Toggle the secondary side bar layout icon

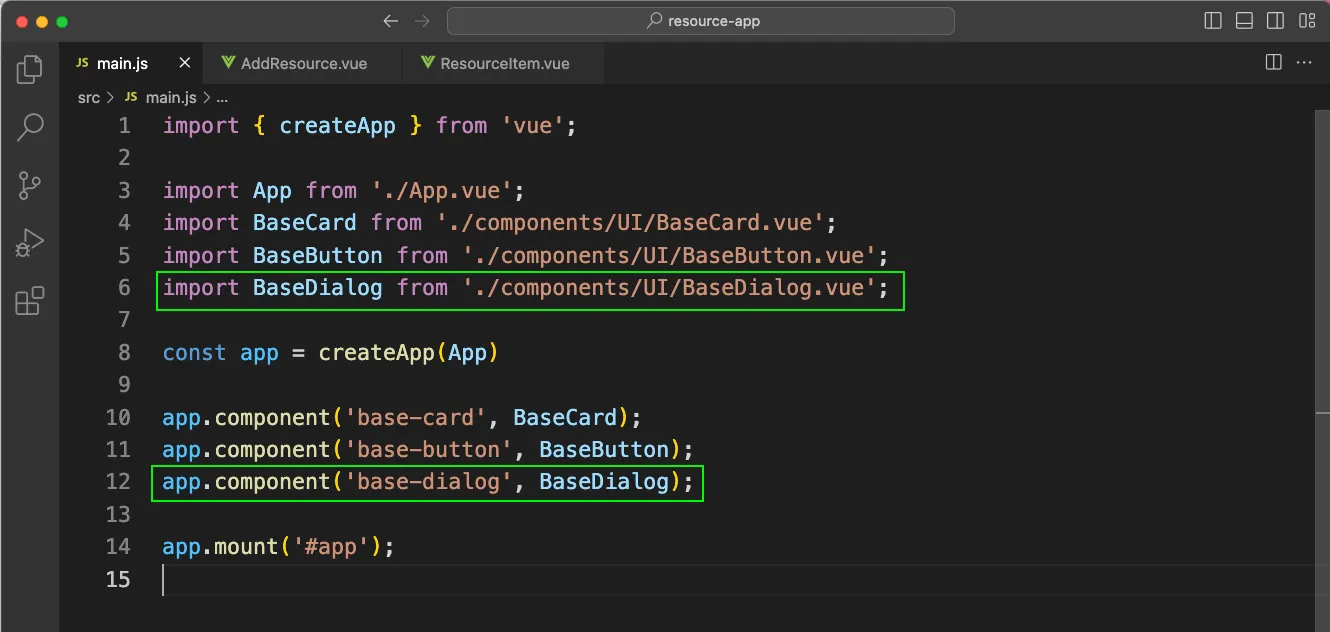pyautogui.click(x=1275, y=21)
